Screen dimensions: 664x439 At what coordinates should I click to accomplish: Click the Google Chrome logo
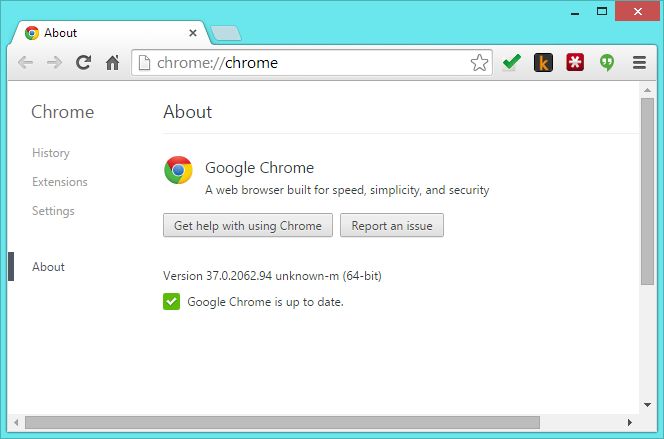pyautogui.click(x=178, y=170)
